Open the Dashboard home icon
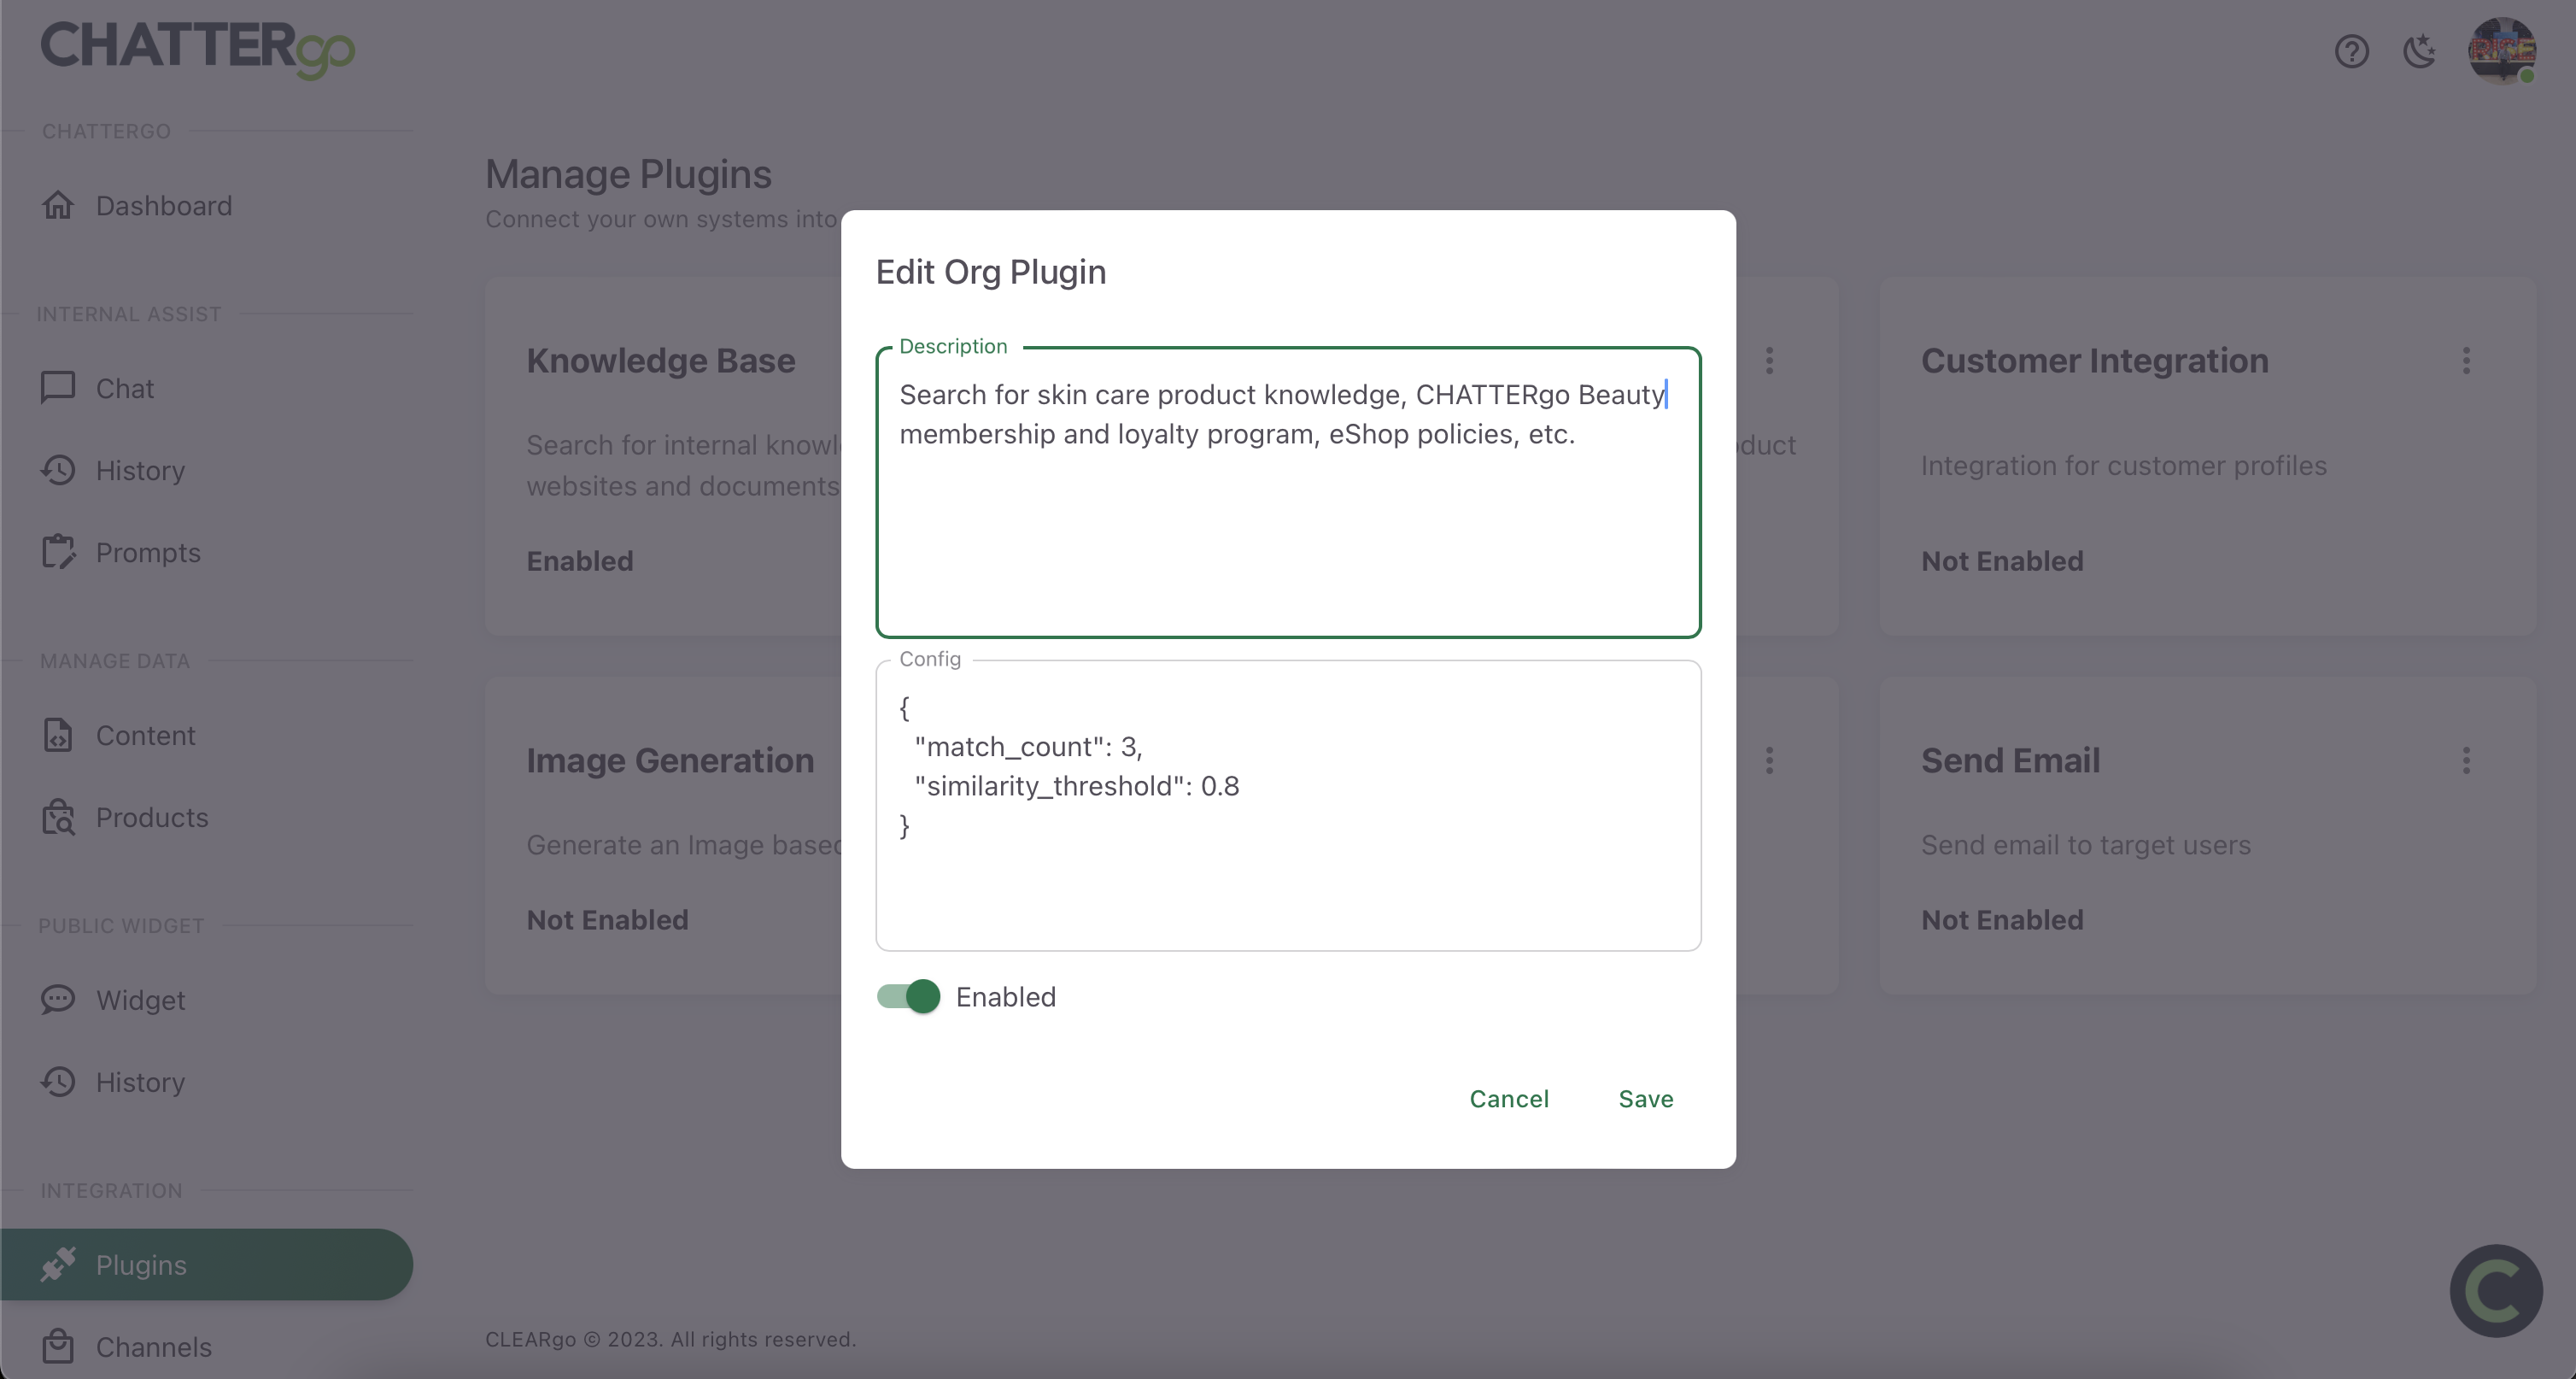 (x=58, y=205)
